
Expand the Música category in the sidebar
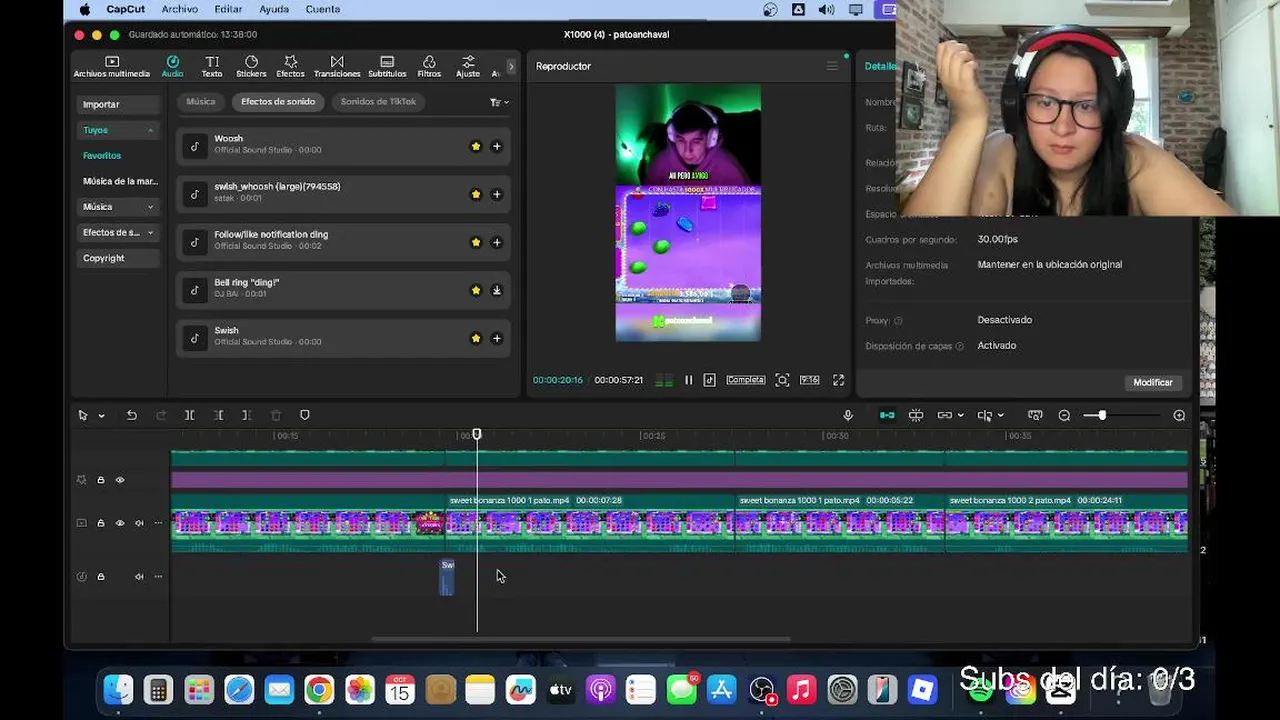pyautogui.click(x=118, y=207)
